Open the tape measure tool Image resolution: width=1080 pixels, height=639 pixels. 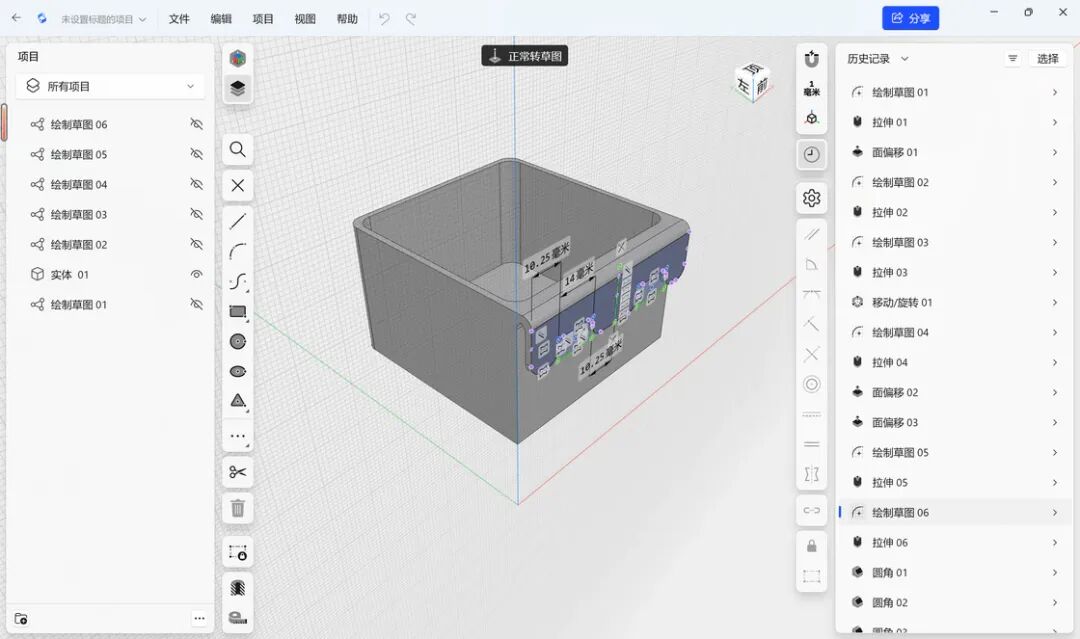238,617
